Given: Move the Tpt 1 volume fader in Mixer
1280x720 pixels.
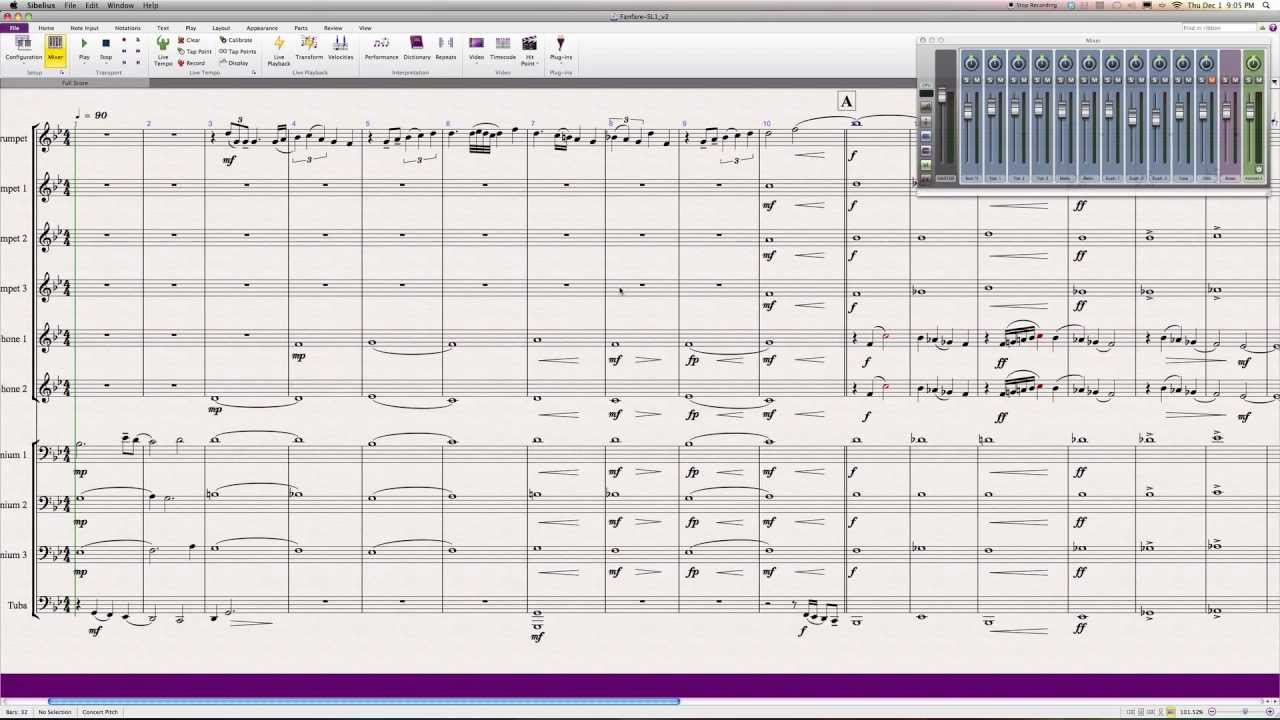Looking at the screenshot, I should 992,107.
